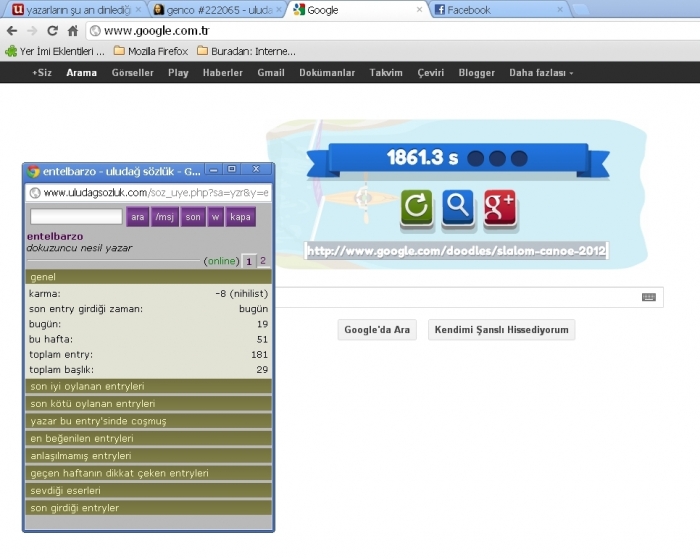Expand en beğenilen entryleri
This screenshot has width=700, height=559.
point(148,438)
